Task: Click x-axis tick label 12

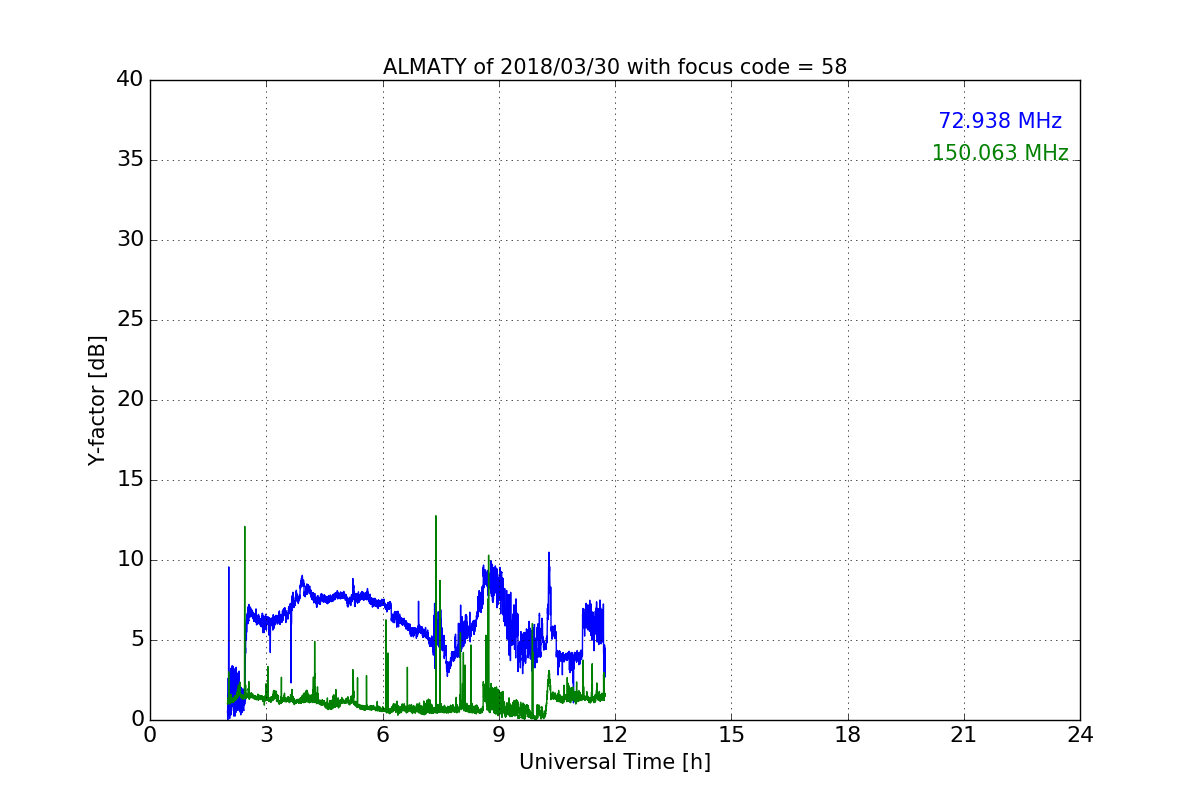Action: (x=615, y=735)
